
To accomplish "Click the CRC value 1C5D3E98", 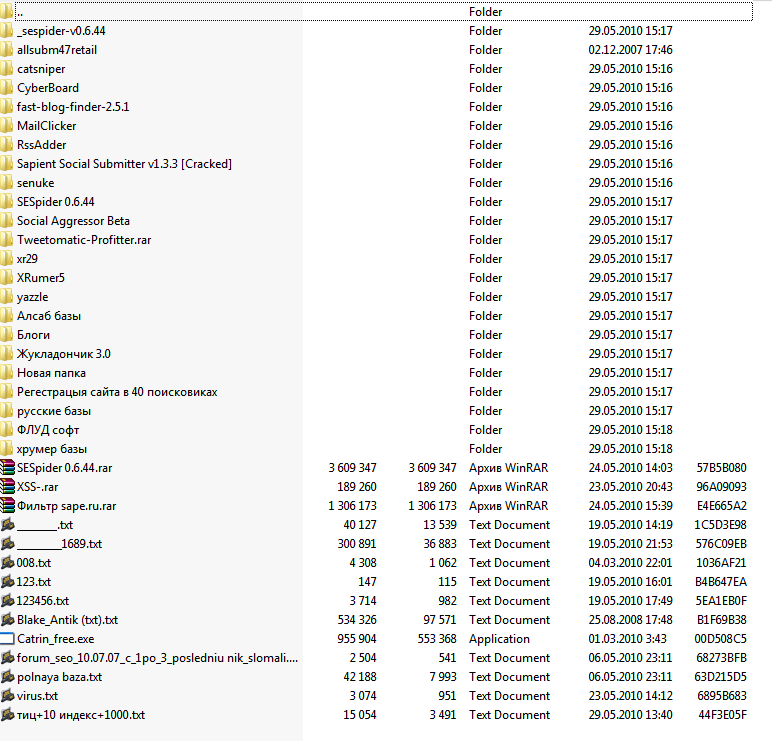I will tap(720, 525).
